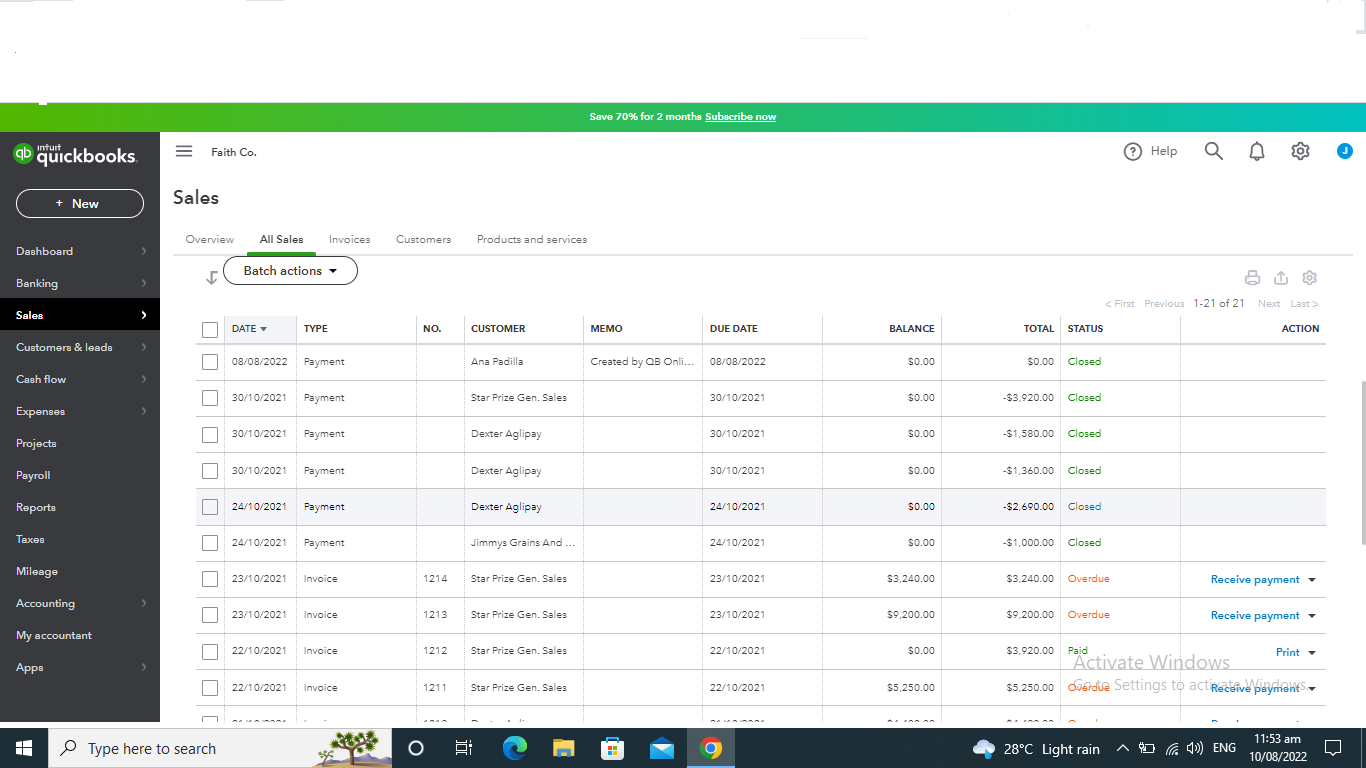Open the Batch actions dropdown
The image size is (1366, 768).
coord(290,271)
